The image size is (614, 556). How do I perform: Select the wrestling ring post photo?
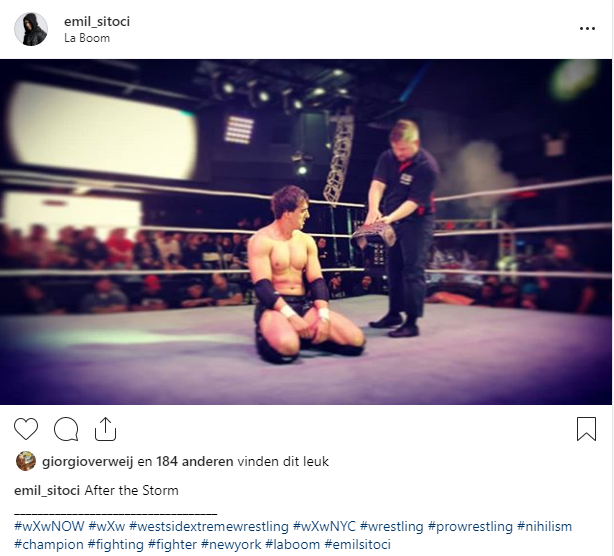[306, 232]
